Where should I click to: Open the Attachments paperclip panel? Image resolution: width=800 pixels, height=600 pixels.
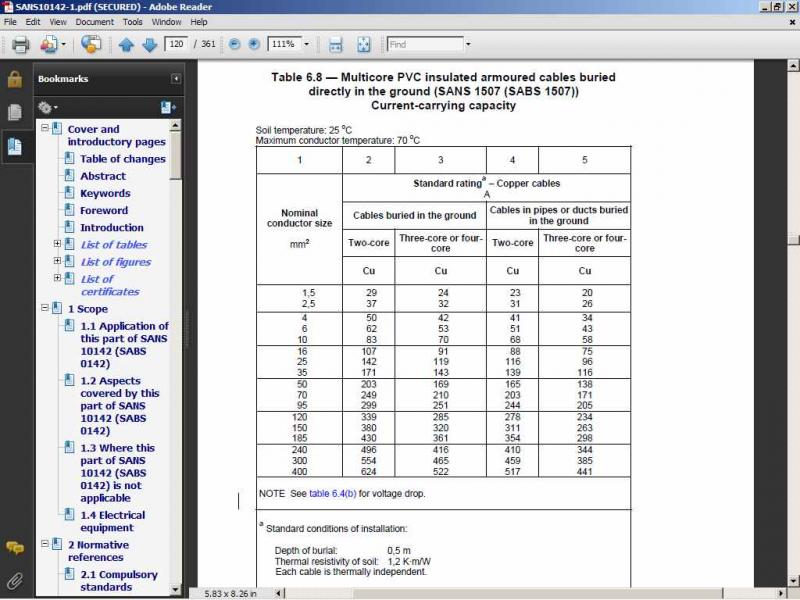[14, 580]
